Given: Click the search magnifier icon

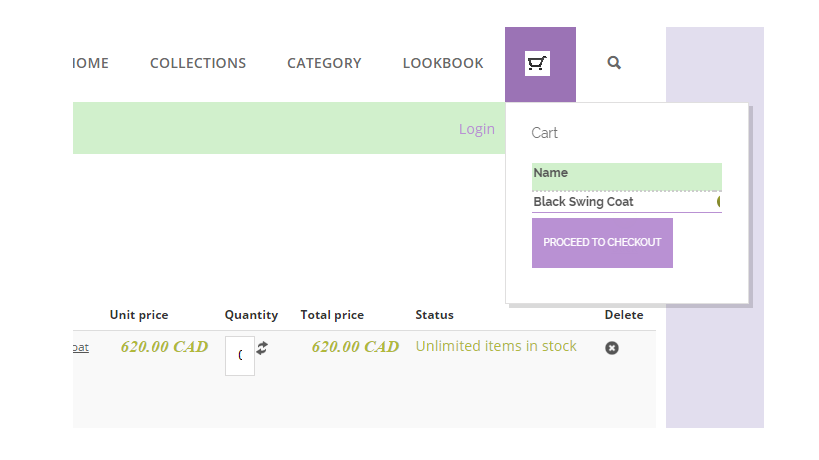Looking at the screenshot, I should click(614, 63).
